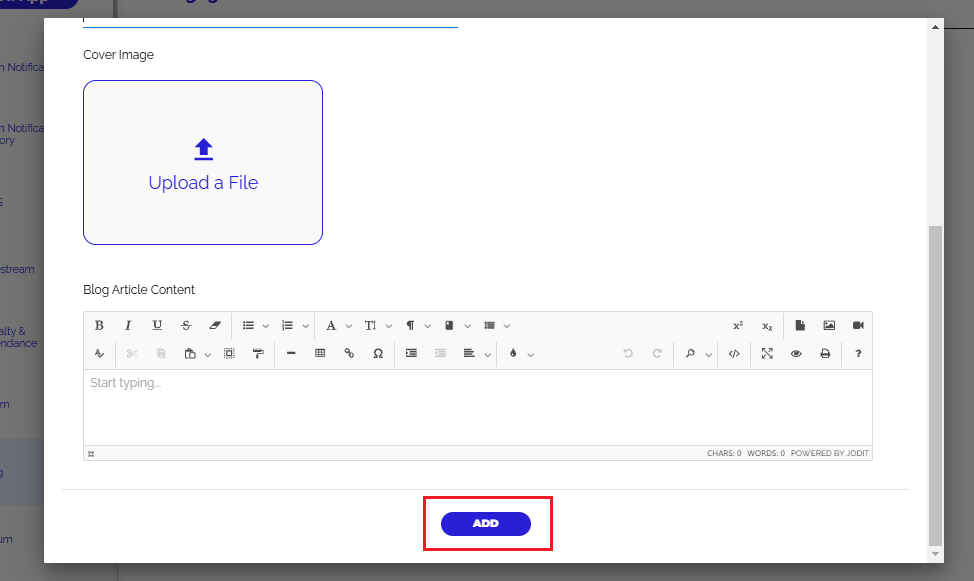The height and width of the screenshot is (581, 974).
Task: Toggle HTML source code view
Action: [x=734, y=353]
